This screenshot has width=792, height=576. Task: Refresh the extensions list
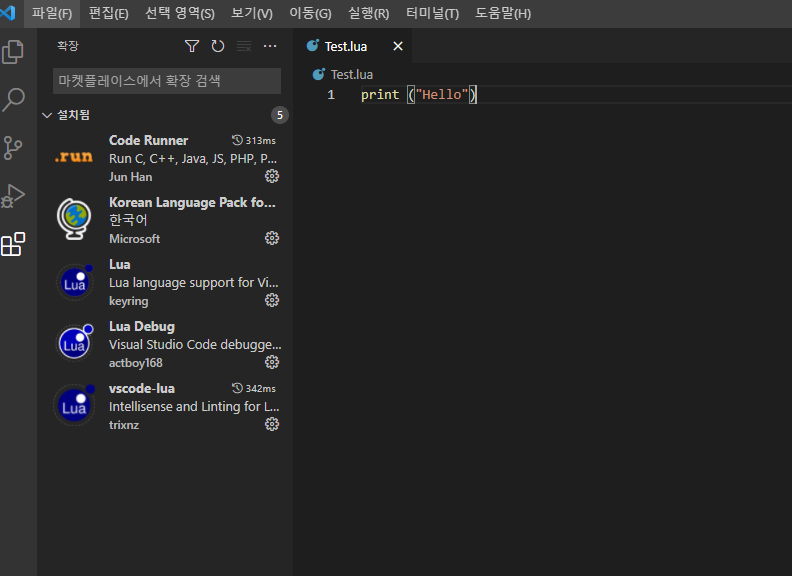point(218,46)
